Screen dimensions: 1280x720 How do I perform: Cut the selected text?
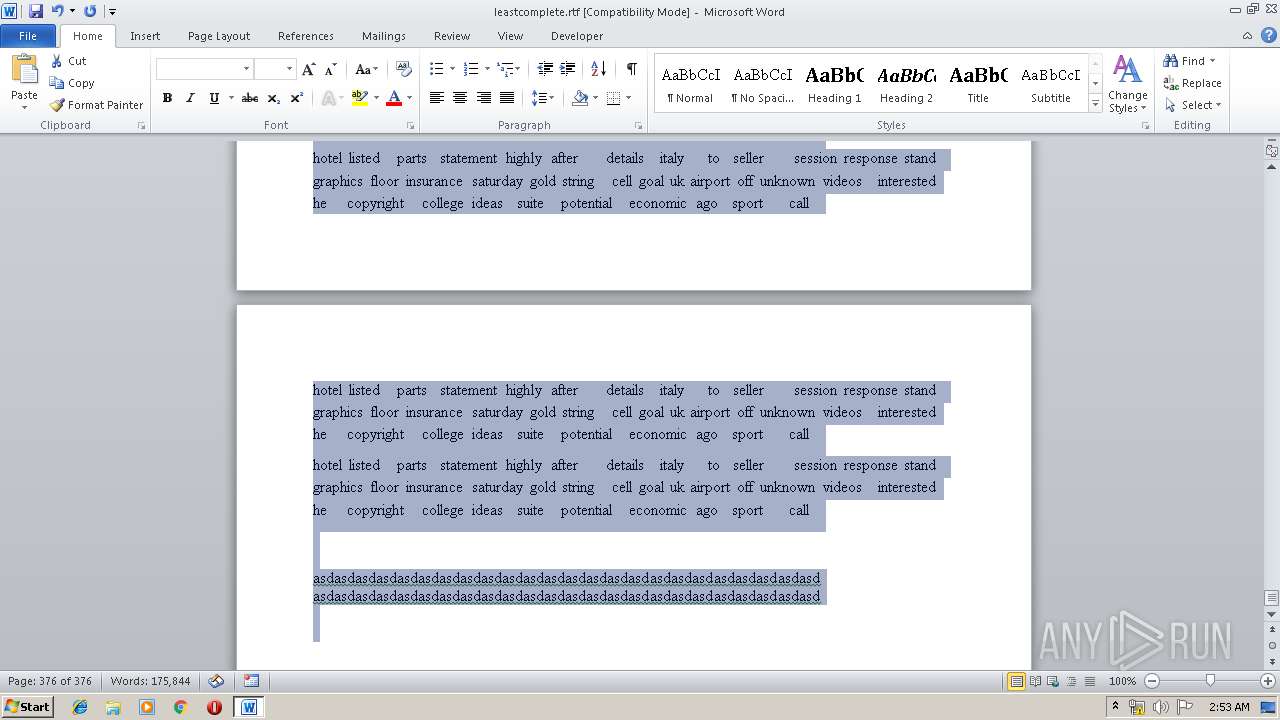click(69, 61)
